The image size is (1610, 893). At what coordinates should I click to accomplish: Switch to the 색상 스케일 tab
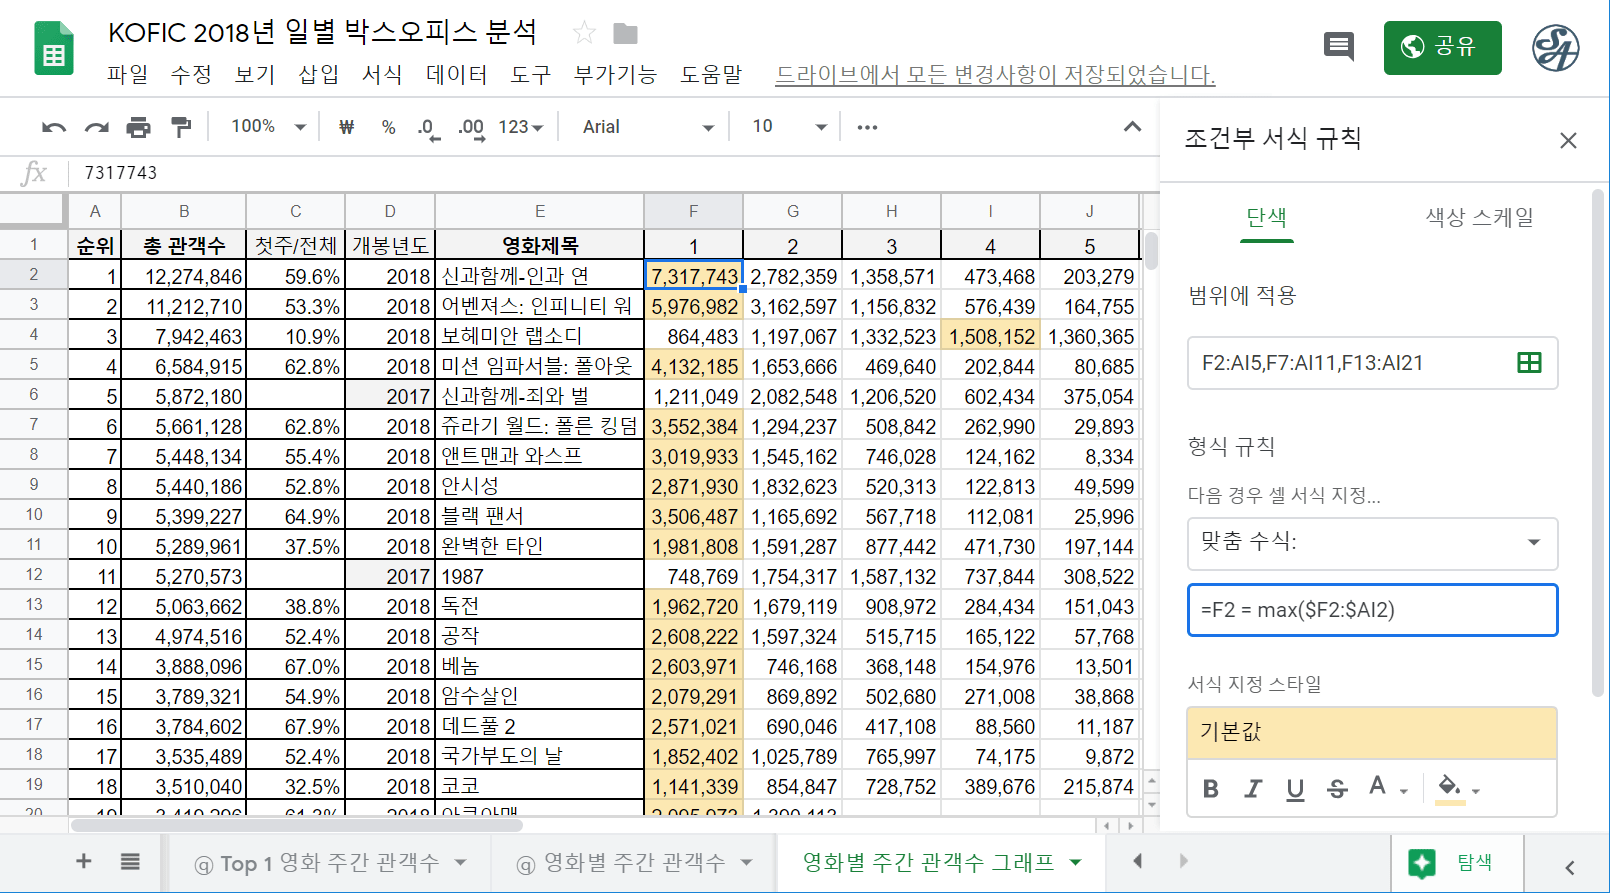pos(1479,217)
